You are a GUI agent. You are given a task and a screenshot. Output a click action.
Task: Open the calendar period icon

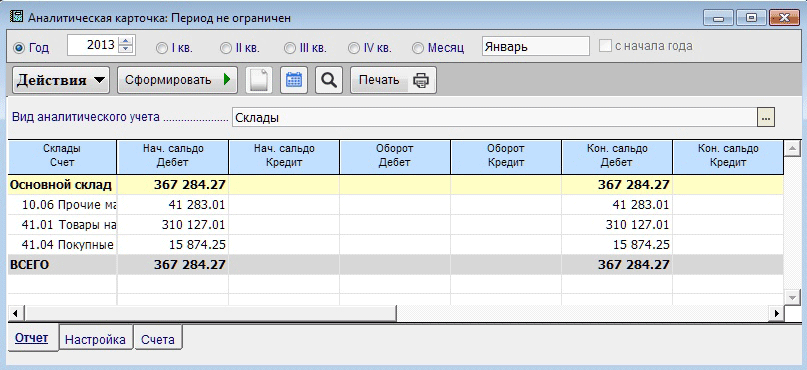pyautogui.click(x=294, y=81)
